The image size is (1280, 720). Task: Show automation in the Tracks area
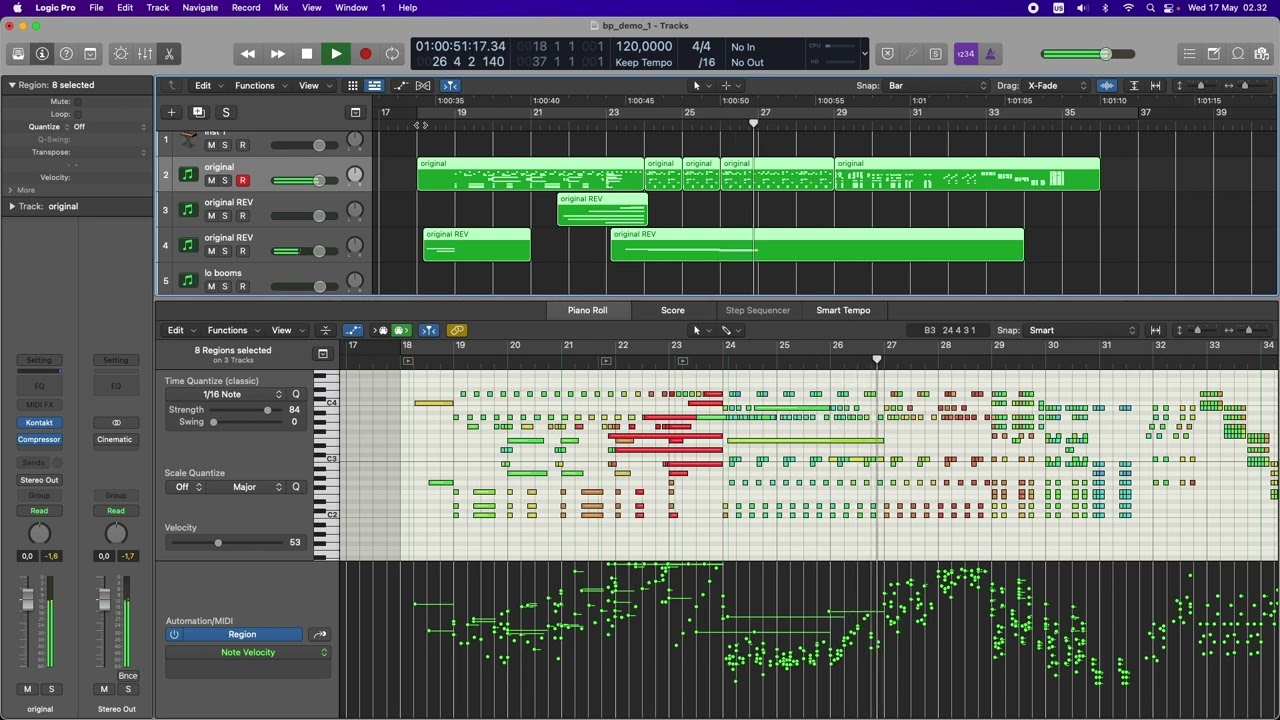click(401, 86)
